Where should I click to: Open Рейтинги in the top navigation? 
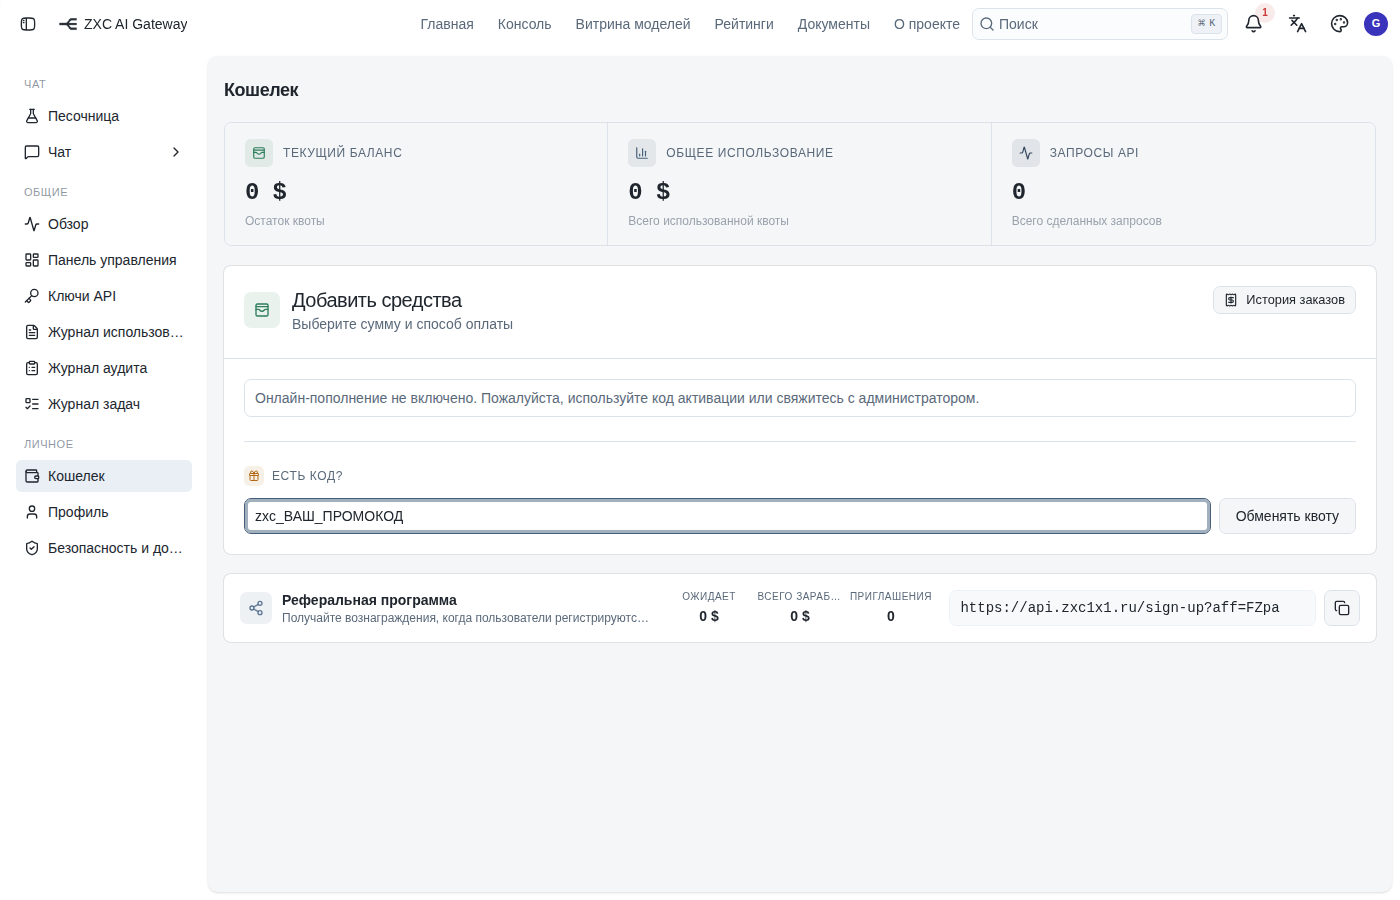coord(744,24)
